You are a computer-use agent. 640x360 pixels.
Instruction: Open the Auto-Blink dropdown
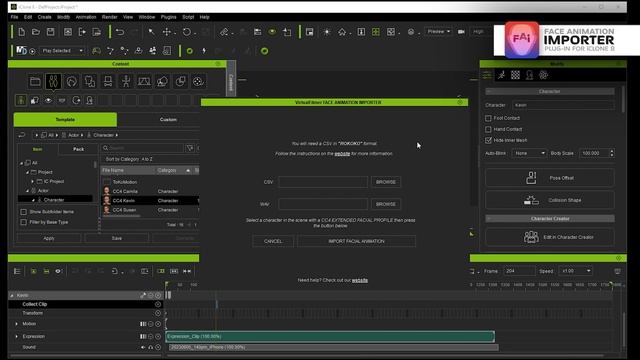click(x=529, y=153)
